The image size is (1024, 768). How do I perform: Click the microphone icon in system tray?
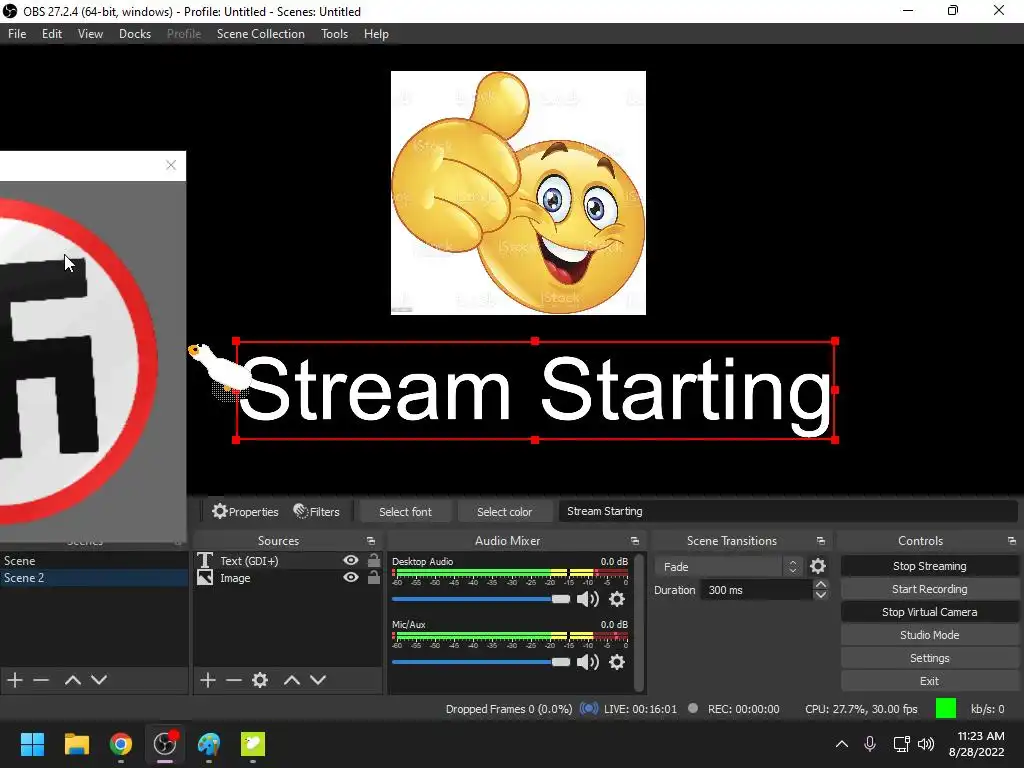click(x=870, y=744)
